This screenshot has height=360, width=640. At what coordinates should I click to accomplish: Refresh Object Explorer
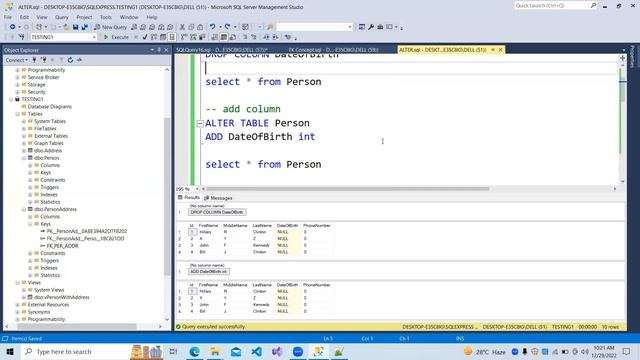(x=70, y=60)
